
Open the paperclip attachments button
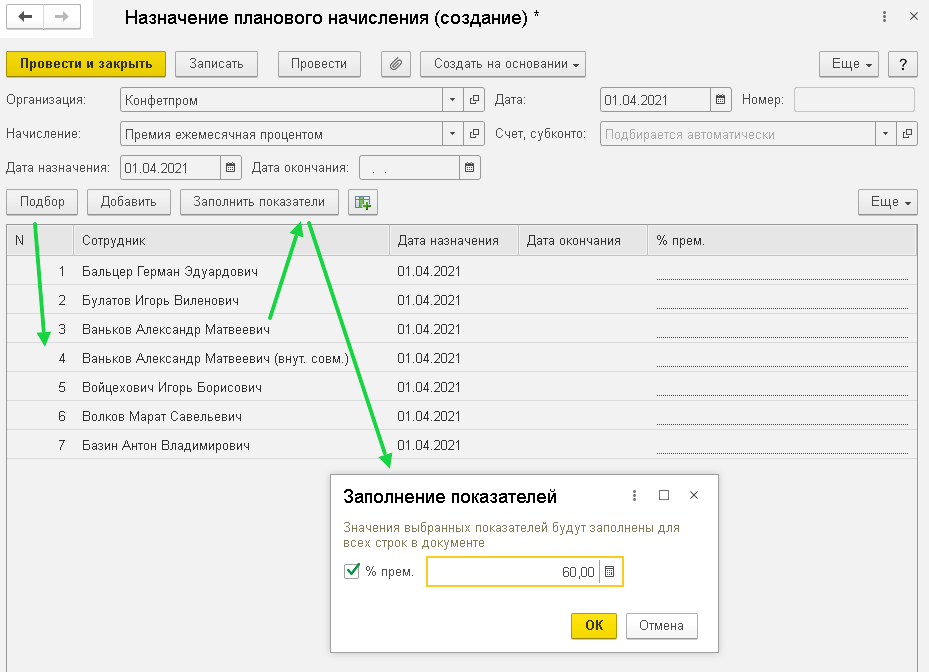(396, 64)
